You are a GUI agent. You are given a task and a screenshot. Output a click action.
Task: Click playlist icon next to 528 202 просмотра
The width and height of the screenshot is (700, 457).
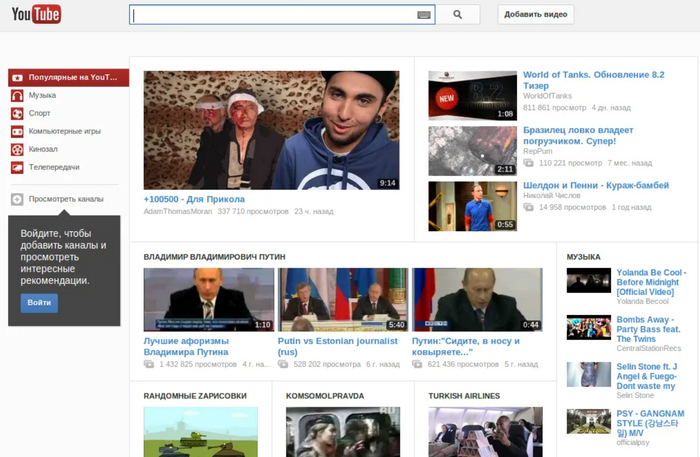point(283,364)
